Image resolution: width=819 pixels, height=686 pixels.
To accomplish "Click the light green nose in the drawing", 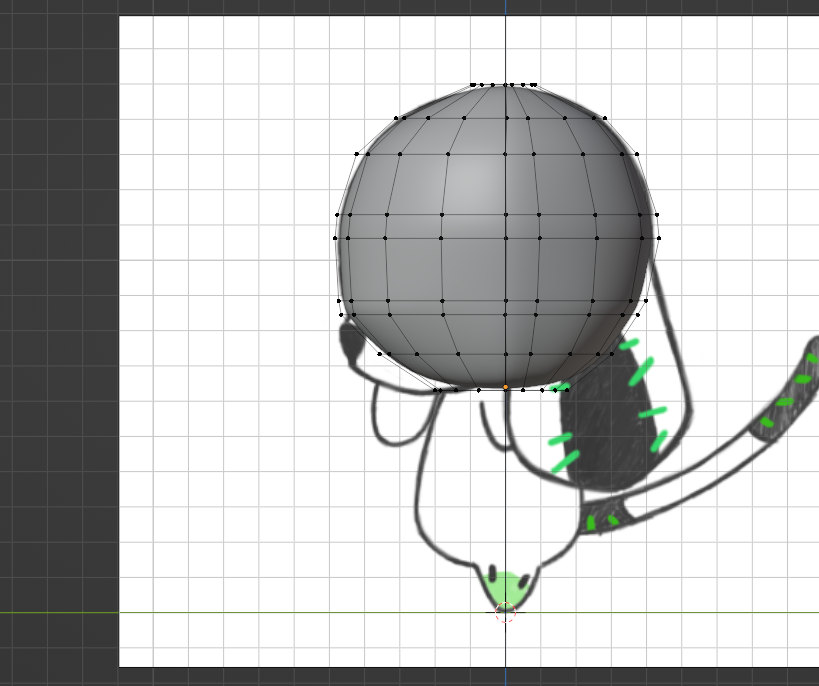I will click(x=507, y=587).
